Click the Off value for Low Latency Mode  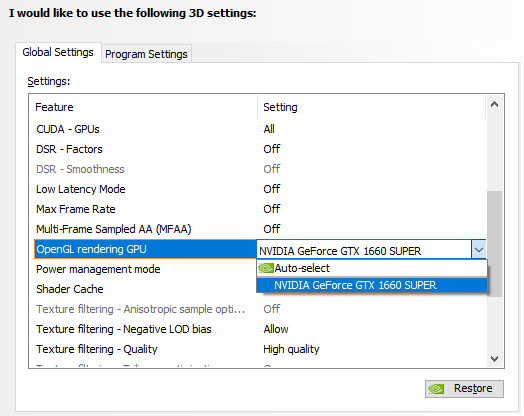tap(272, 189)
